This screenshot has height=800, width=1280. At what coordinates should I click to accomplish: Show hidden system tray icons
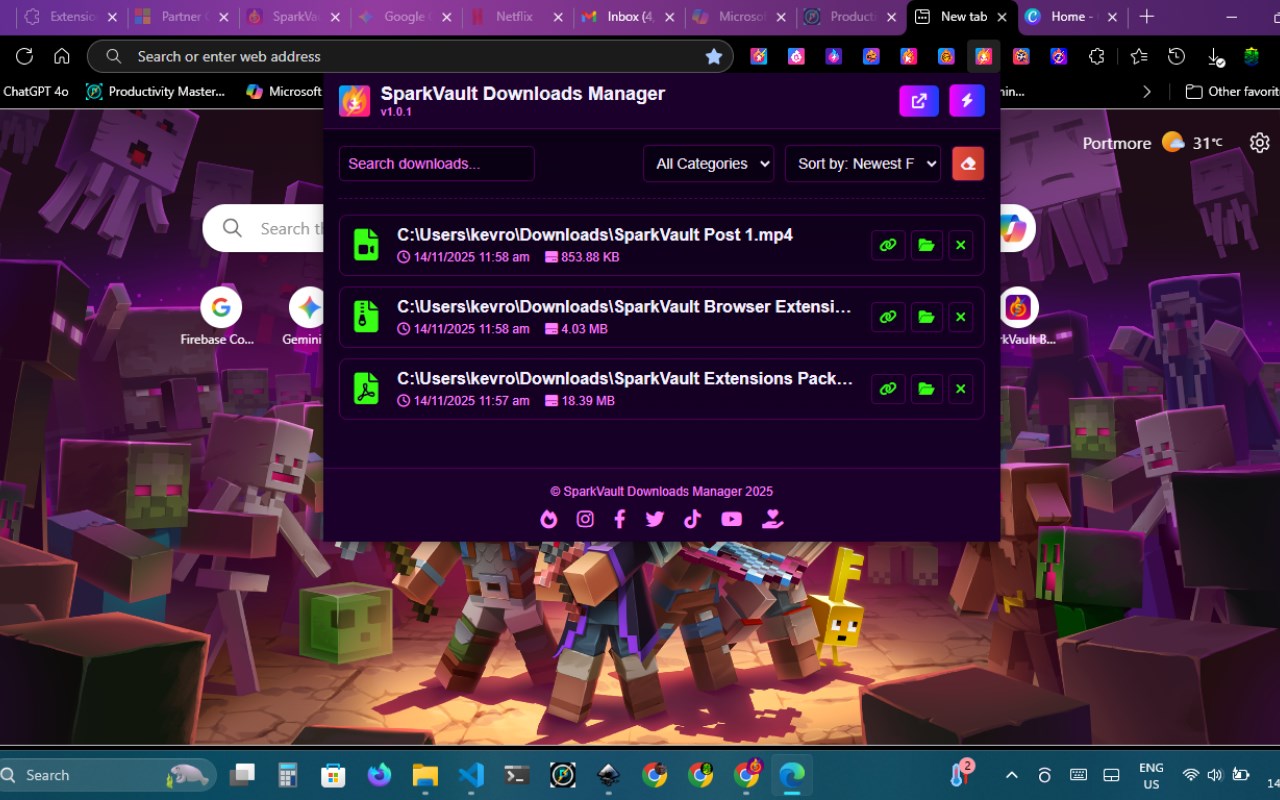pyautogui.click(x=1011, y=775)
